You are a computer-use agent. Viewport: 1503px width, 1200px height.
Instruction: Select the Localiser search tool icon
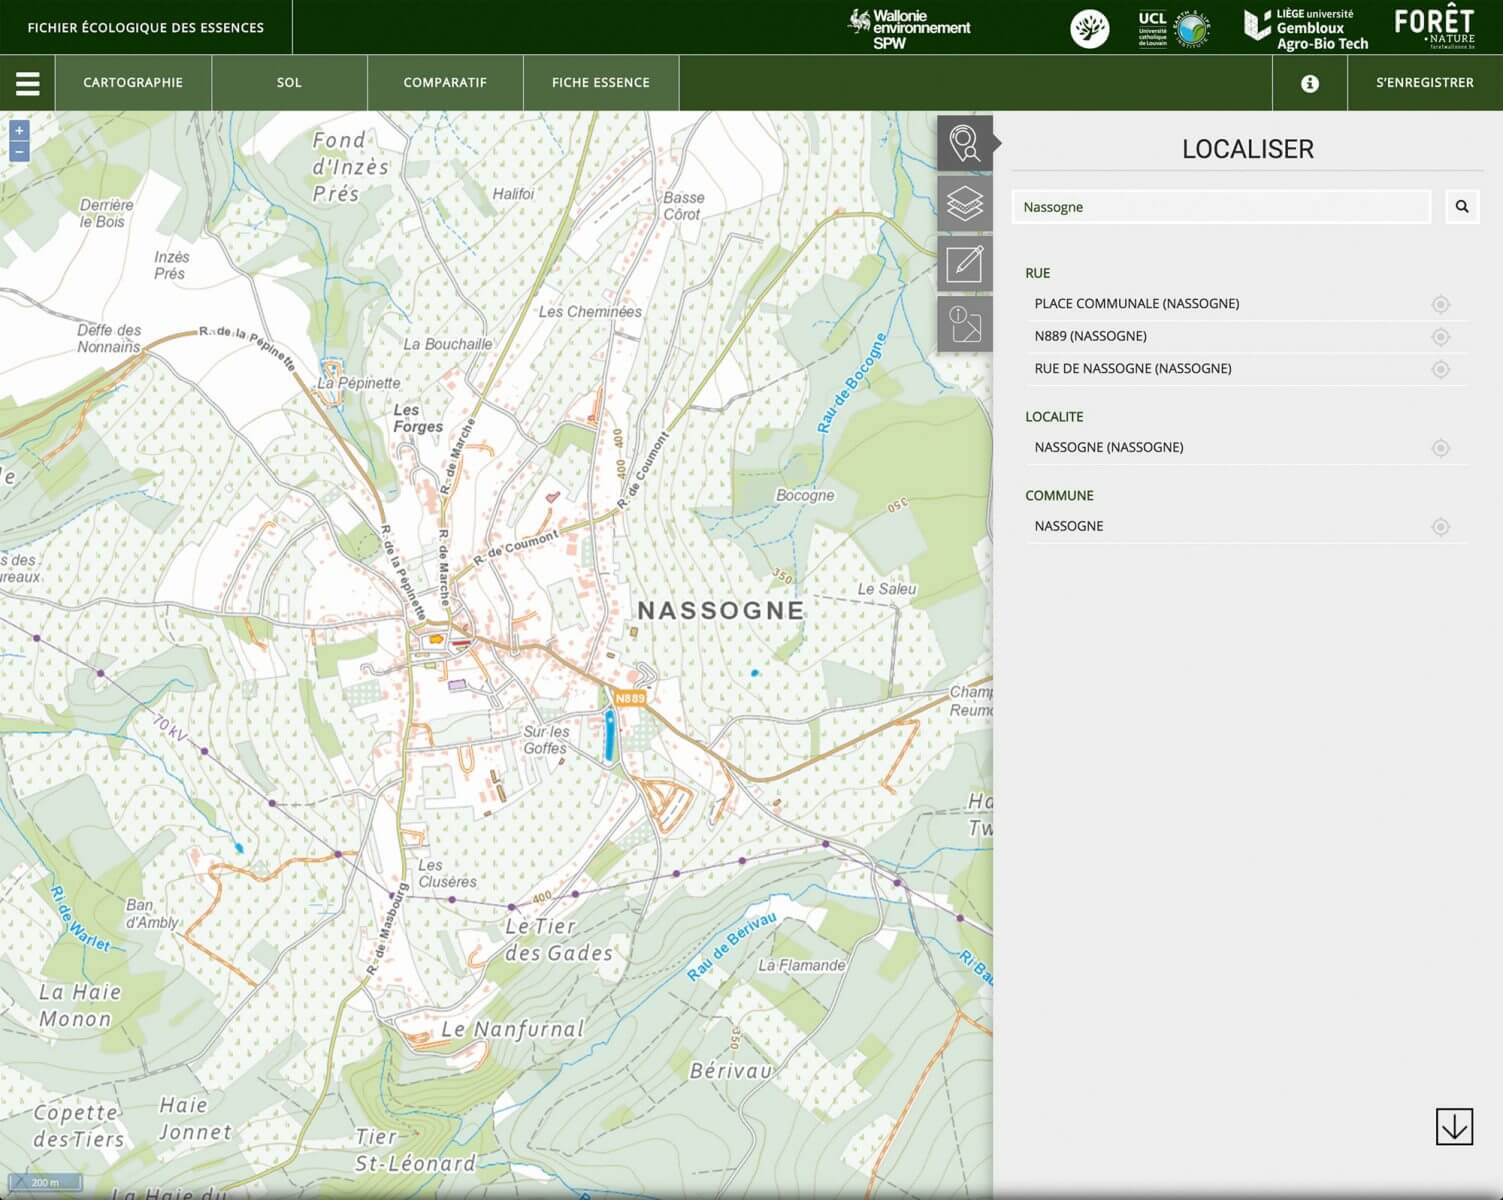click(965, 143)
